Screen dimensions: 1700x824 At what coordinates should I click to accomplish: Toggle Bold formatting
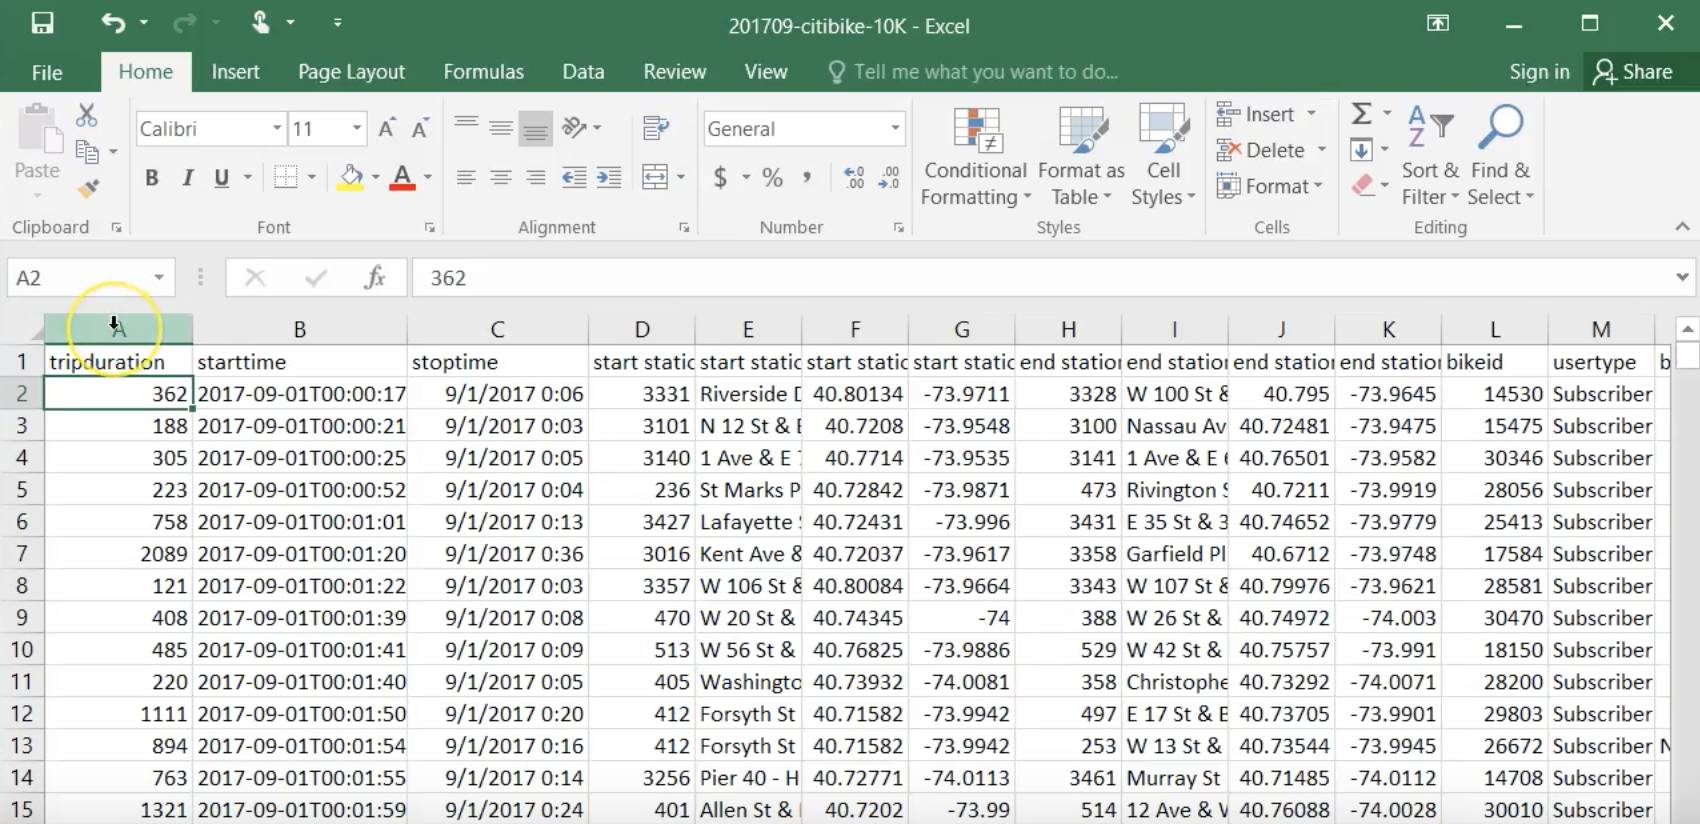coord(152,178)
